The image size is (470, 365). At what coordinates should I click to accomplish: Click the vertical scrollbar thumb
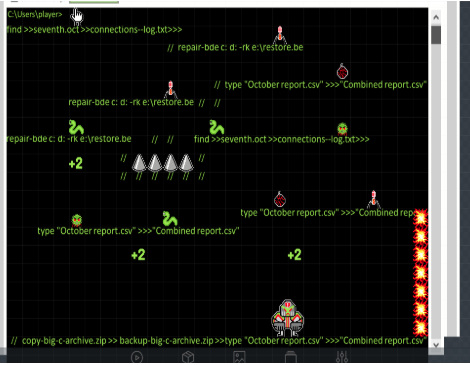436,35
